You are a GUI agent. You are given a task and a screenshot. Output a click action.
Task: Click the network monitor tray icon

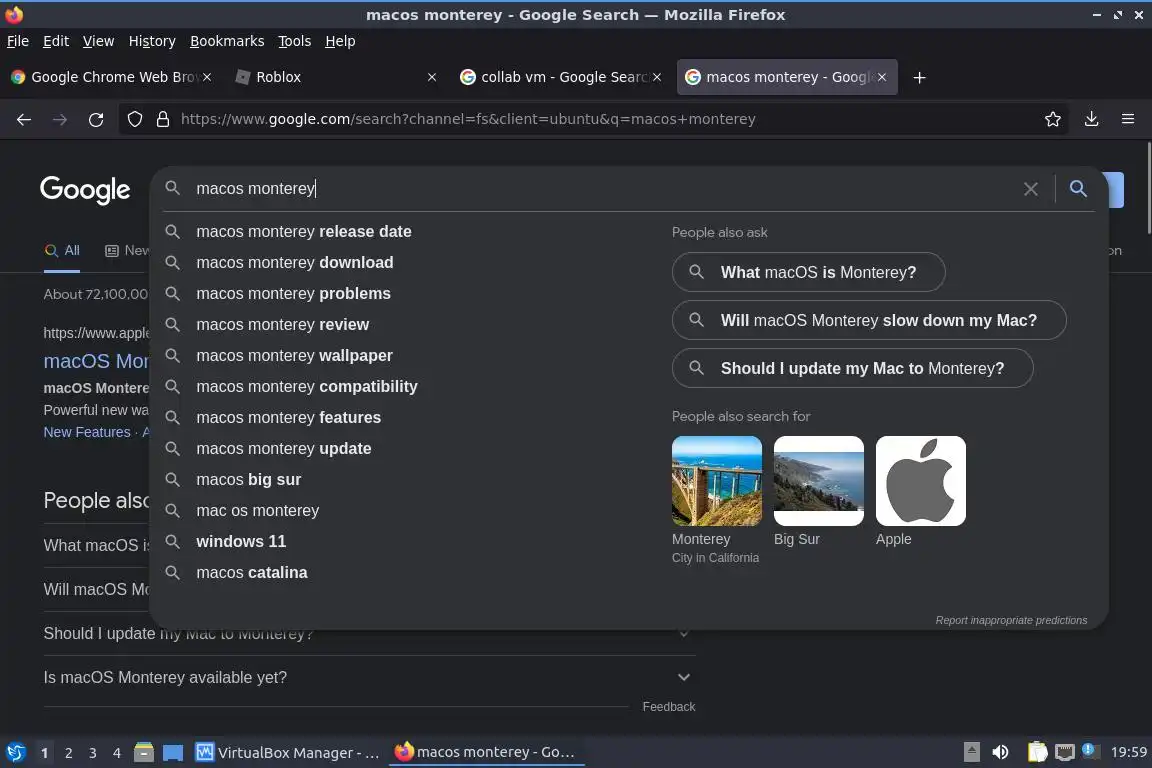(1064, 752)
